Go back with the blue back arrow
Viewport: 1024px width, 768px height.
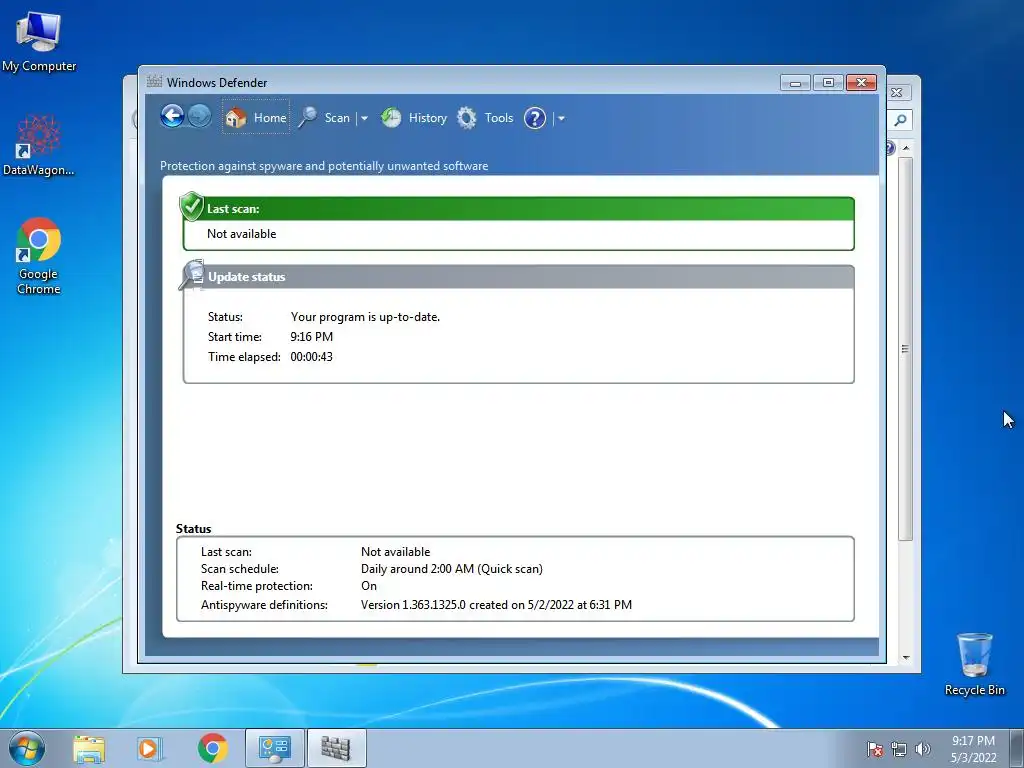[172, 117]
